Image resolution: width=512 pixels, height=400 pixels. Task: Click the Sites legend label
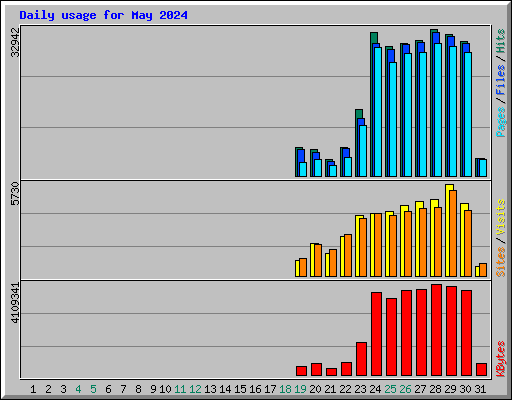[x=501, y=262]
